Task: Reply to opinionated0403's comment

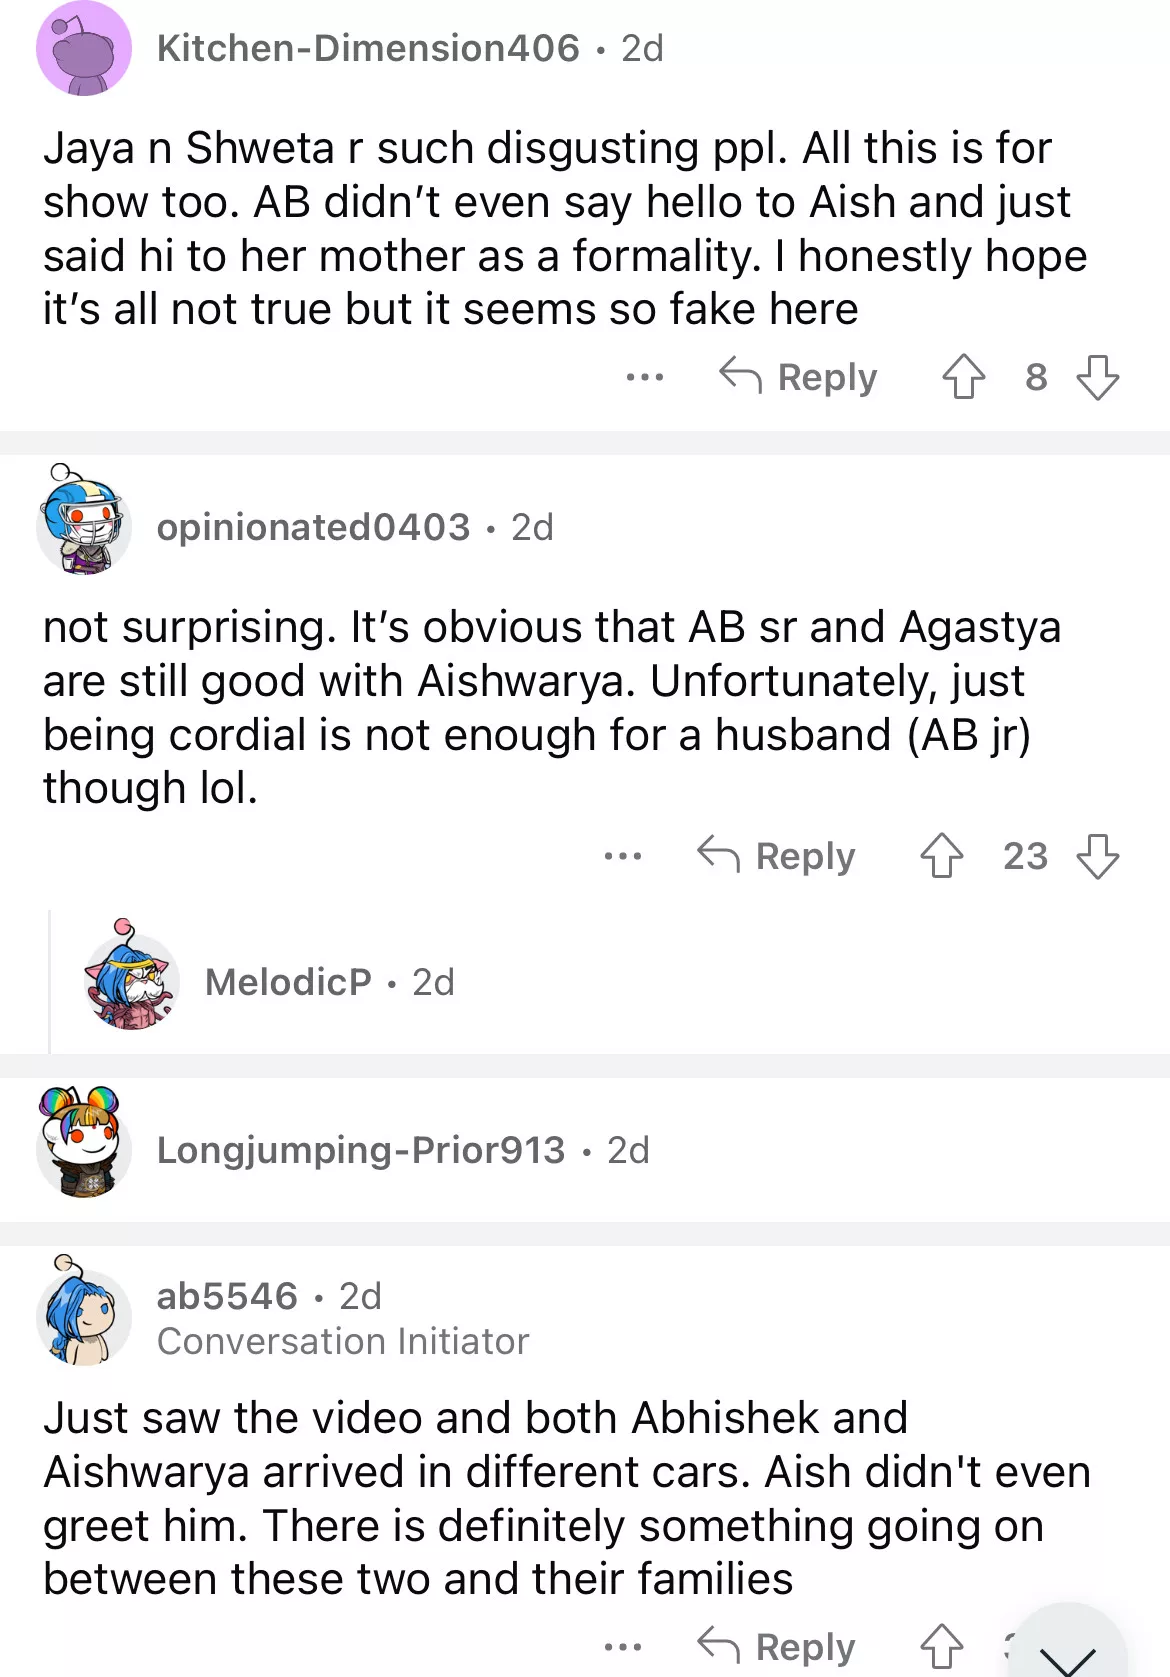Action: coord(777,856)
